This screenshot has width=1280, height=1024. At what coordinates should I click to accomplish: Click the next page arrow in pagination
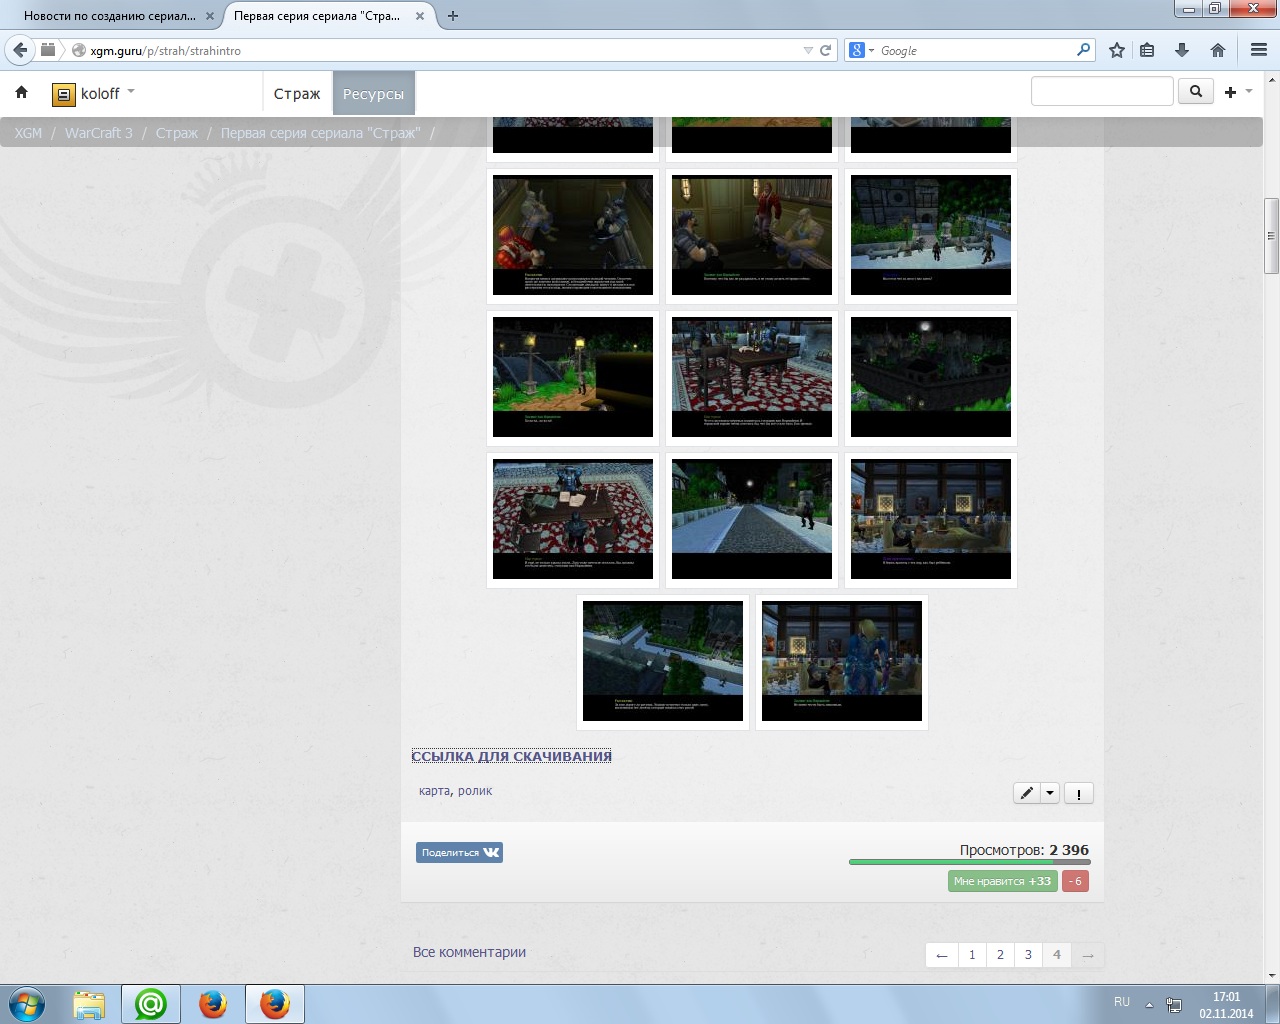point(1088,955)
